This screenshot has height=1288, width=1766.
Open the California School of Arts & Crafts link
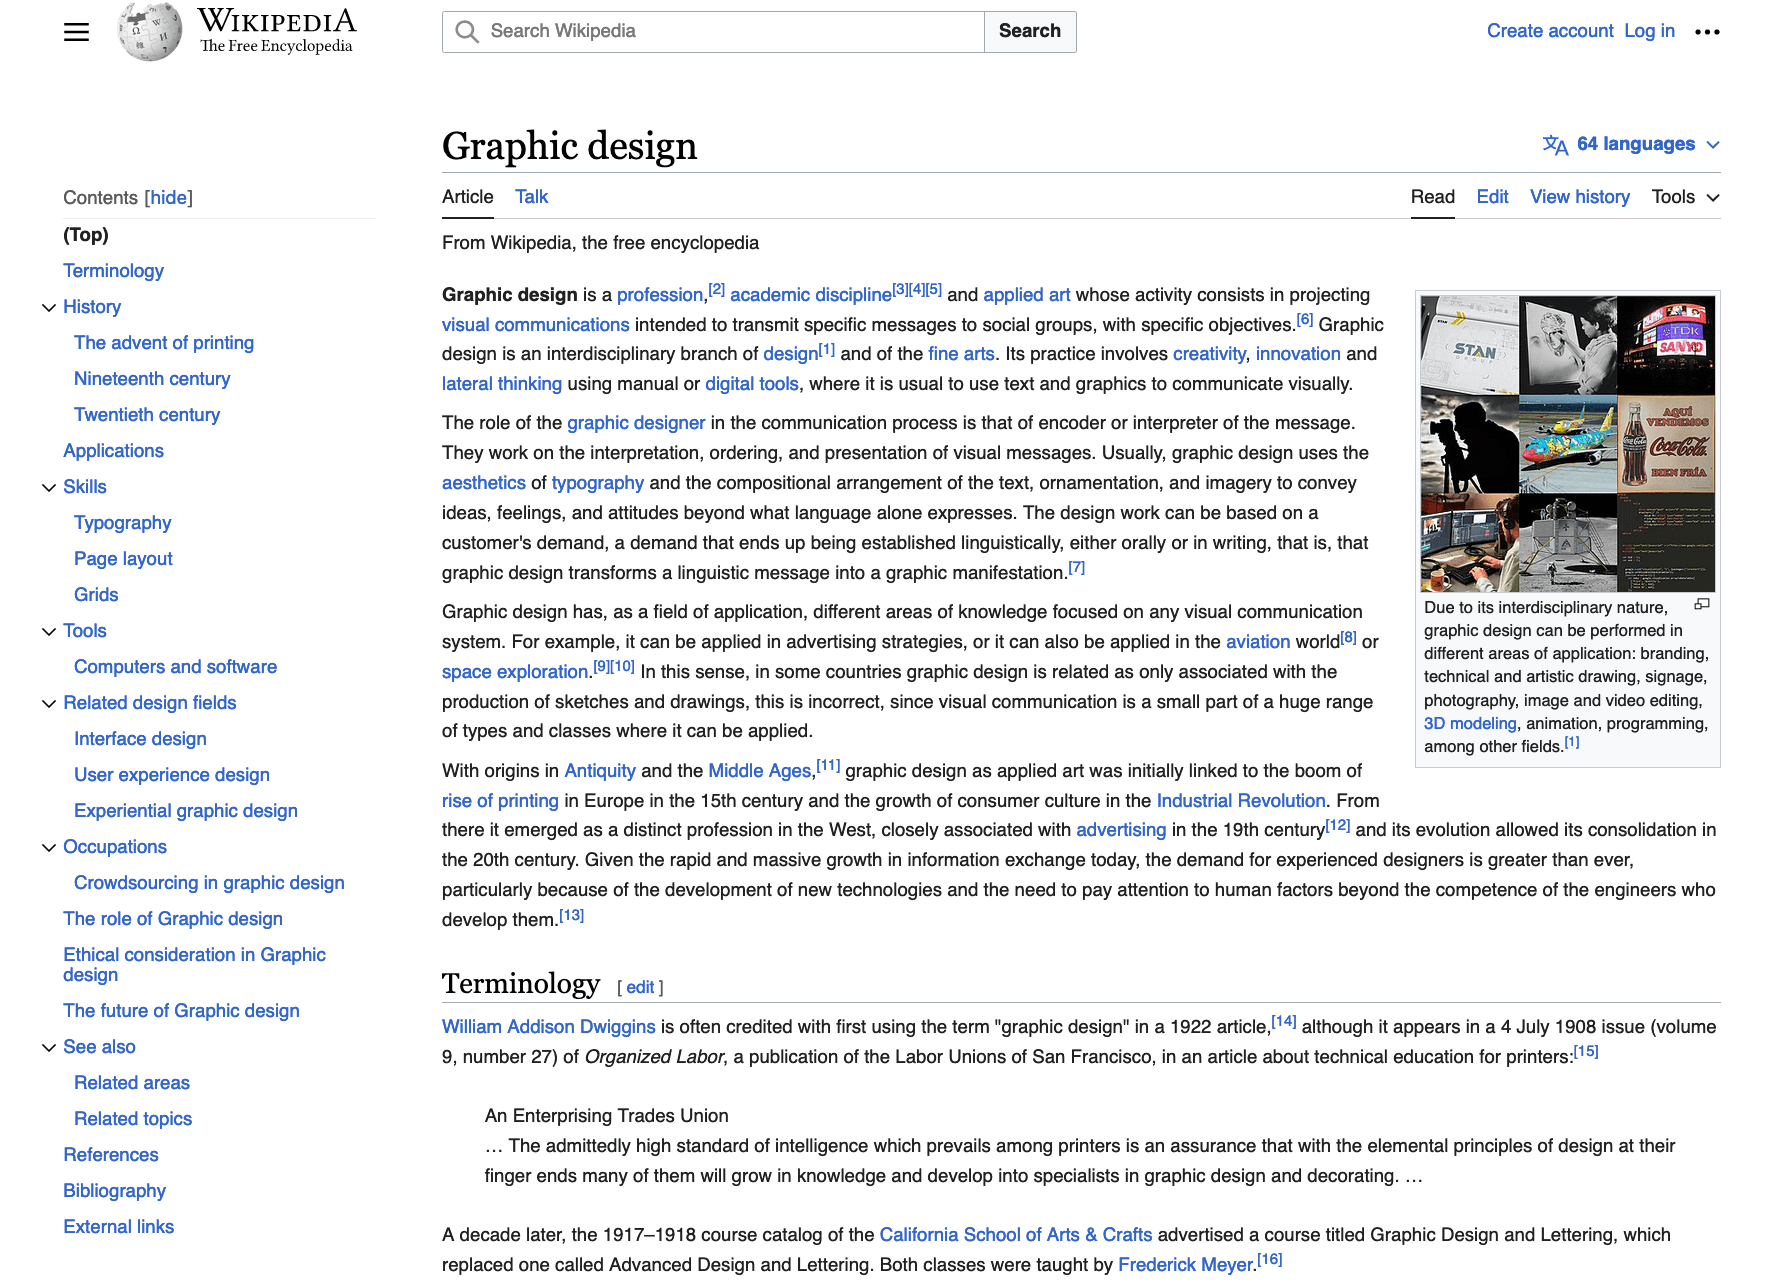click(1016, 1235)
